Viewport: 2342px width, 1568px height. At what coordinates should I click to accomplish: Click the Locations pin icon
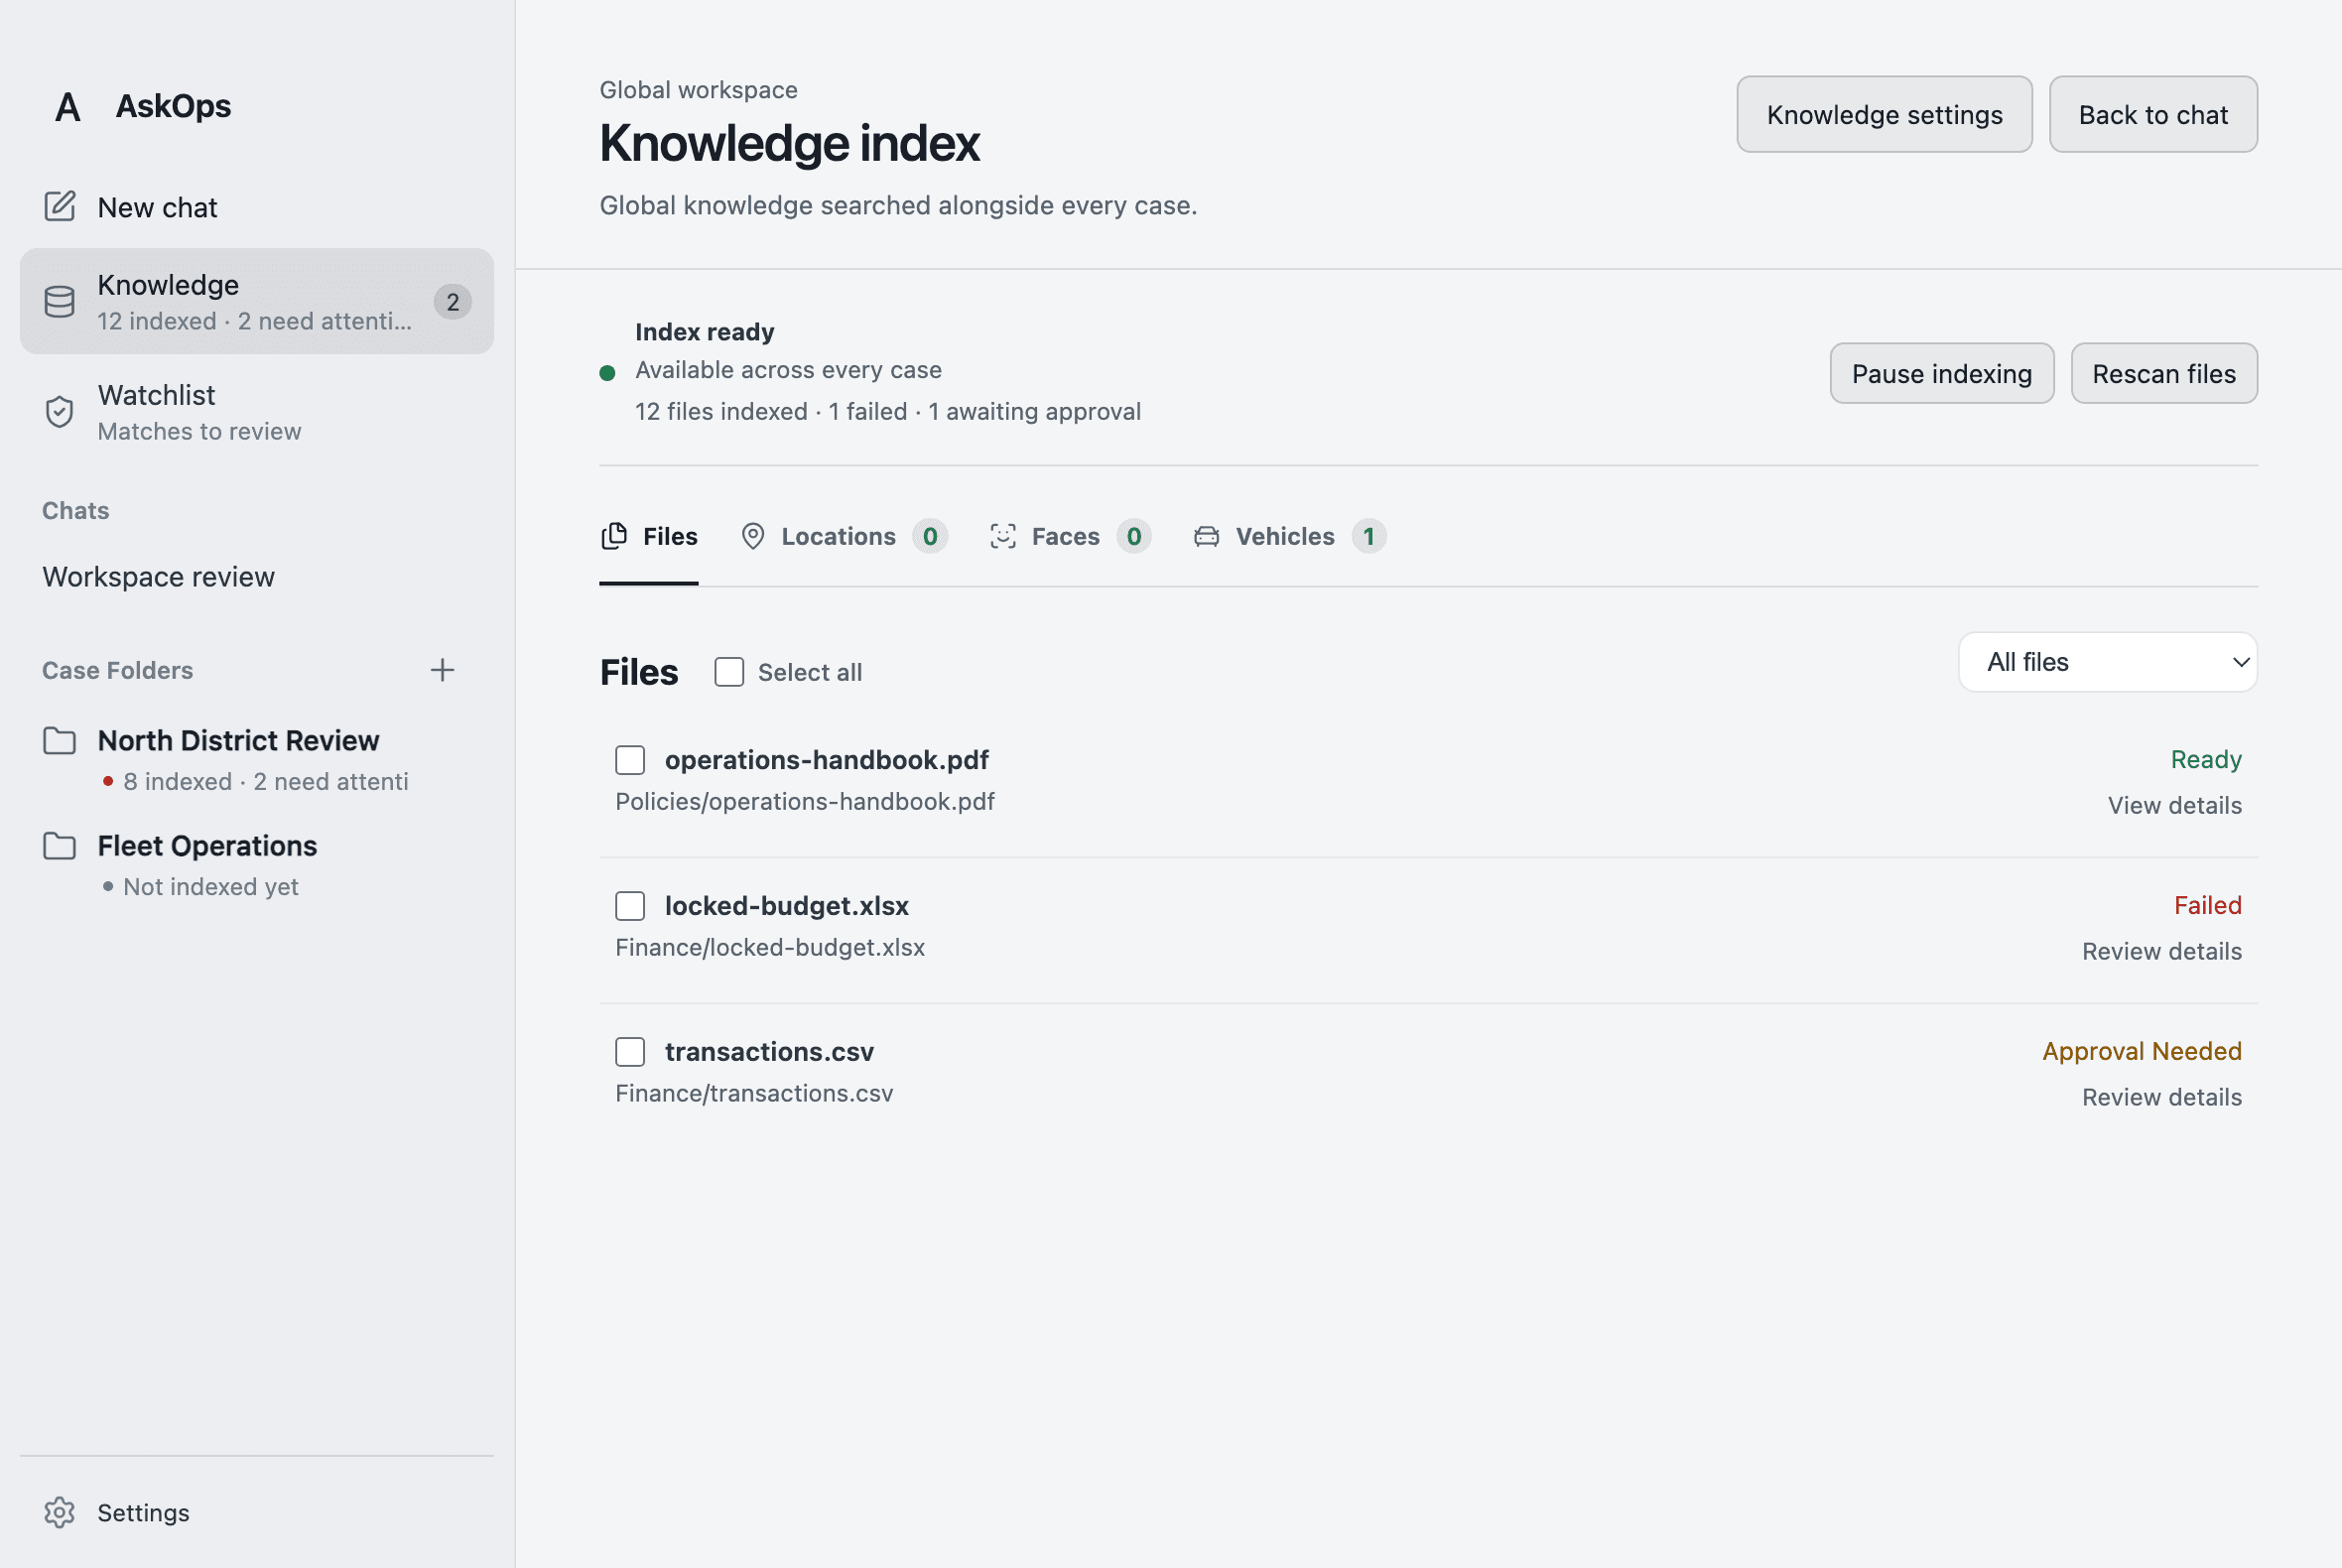pos(753,536)
